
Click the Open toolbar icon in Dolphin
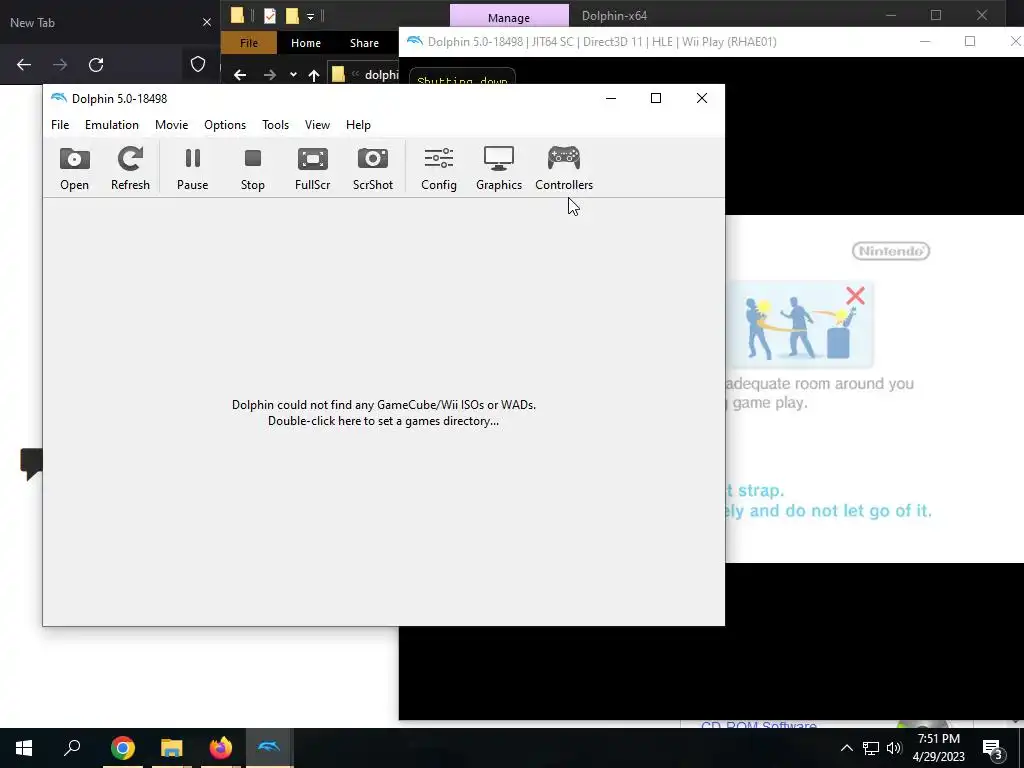pyautogui.click(x=74, y=168)
